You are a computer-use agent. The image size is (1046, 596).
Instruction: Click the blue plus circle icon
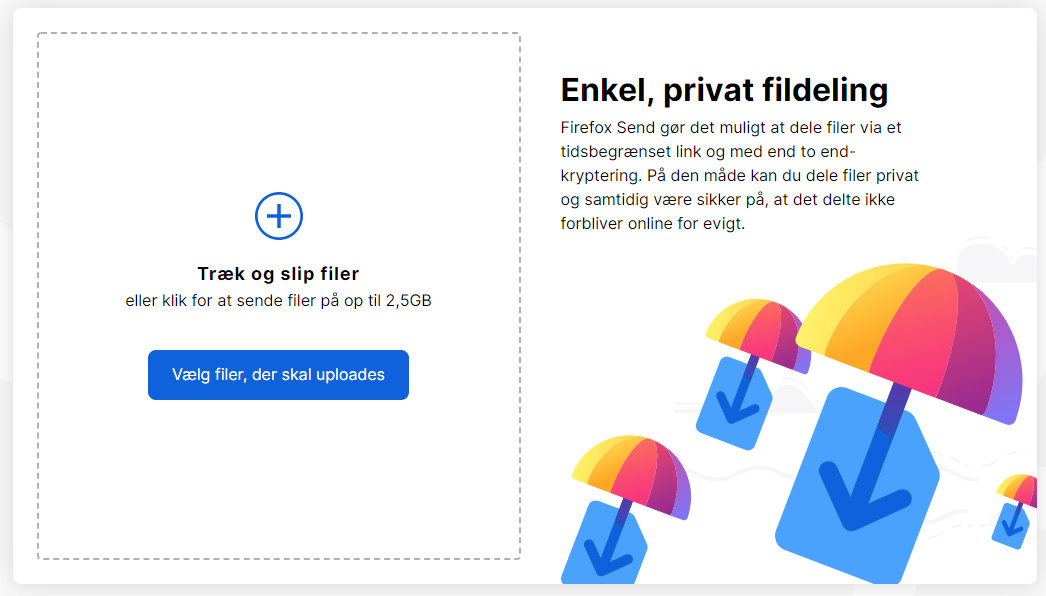(x=279, y=216)
